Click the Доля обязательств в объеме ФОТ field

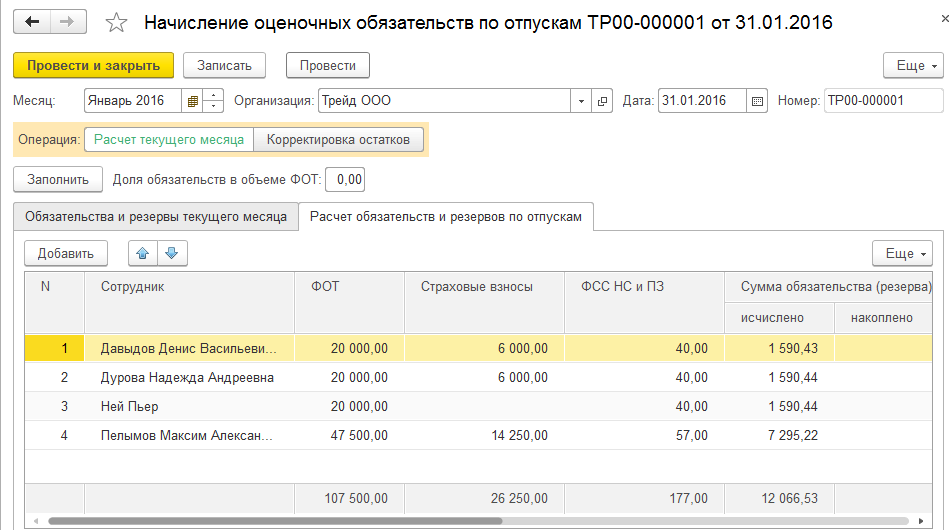click(x=346, y=180)
